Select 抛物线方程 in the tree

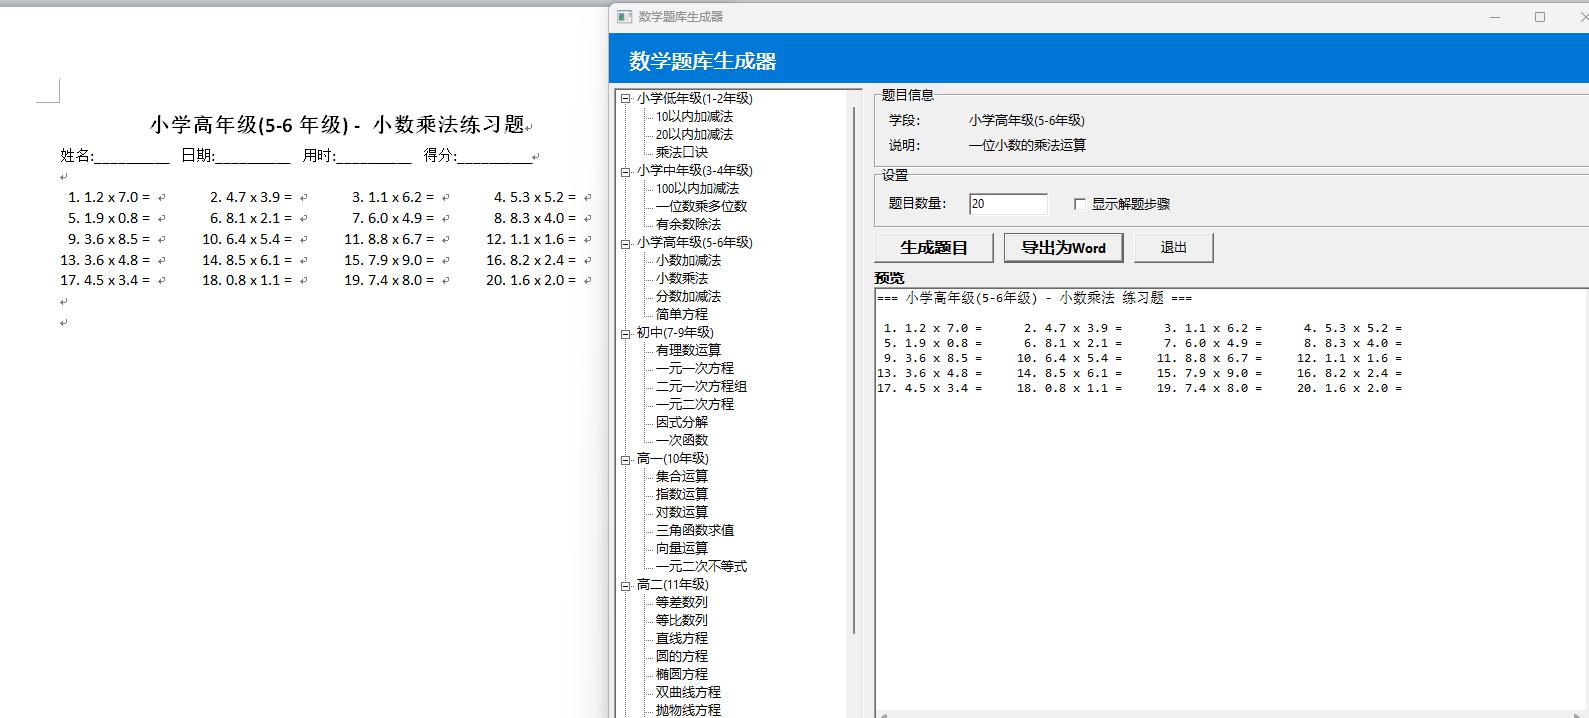(x=688, y=711)
